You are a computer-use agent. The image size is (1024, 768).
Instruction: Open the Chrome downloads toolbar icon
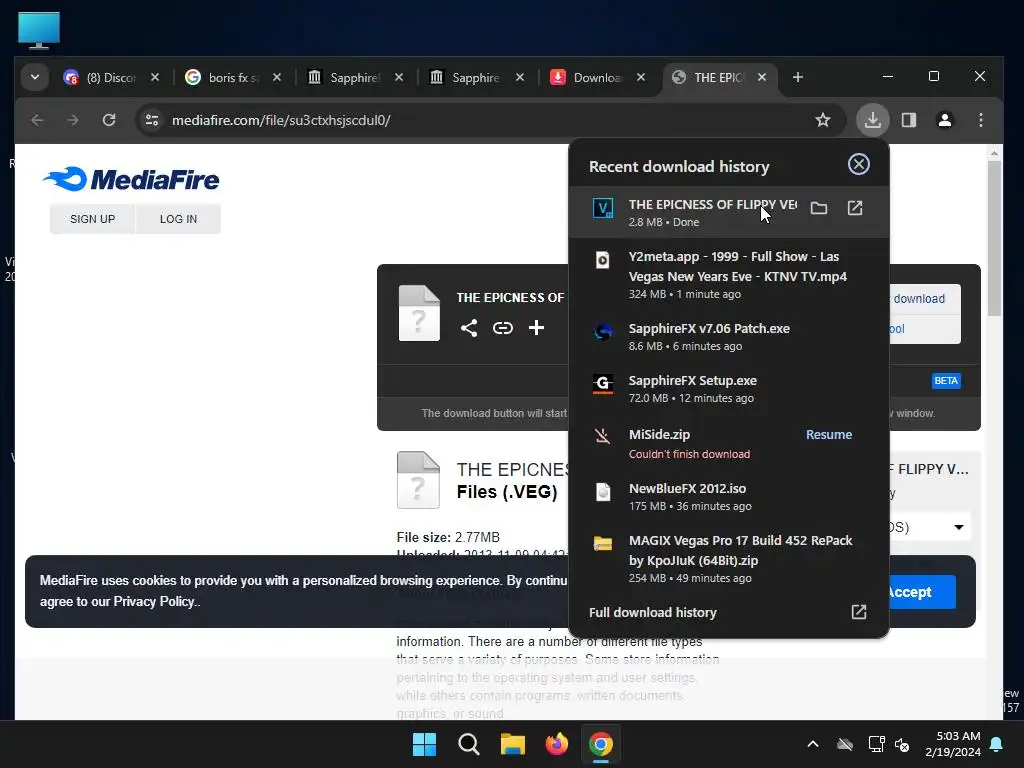point(872,120)
